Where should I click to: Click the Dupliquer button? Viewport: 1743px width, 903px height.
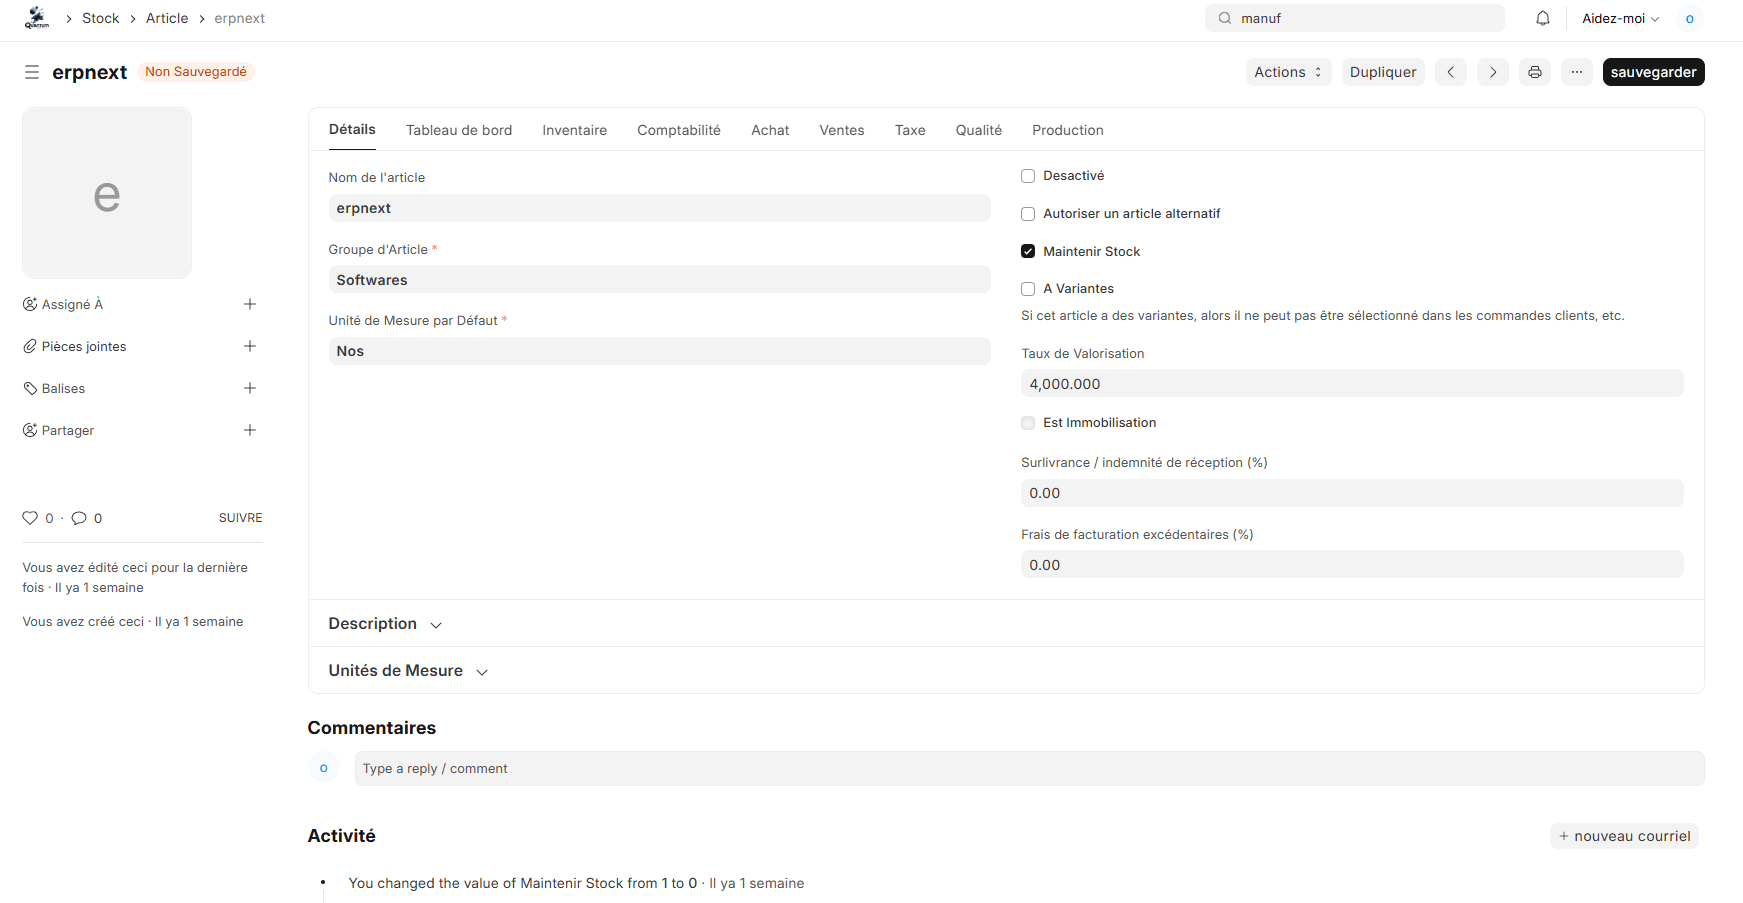1383,72
